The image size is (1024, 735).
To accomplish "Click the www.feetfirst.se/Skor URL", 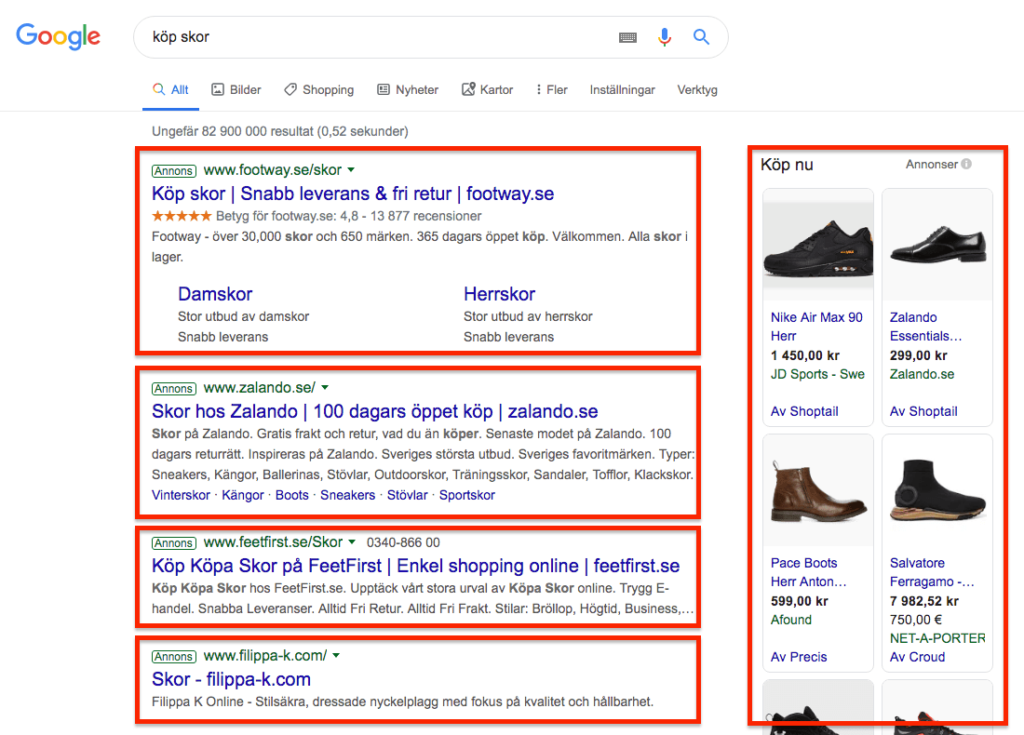I will pos(273,542).
